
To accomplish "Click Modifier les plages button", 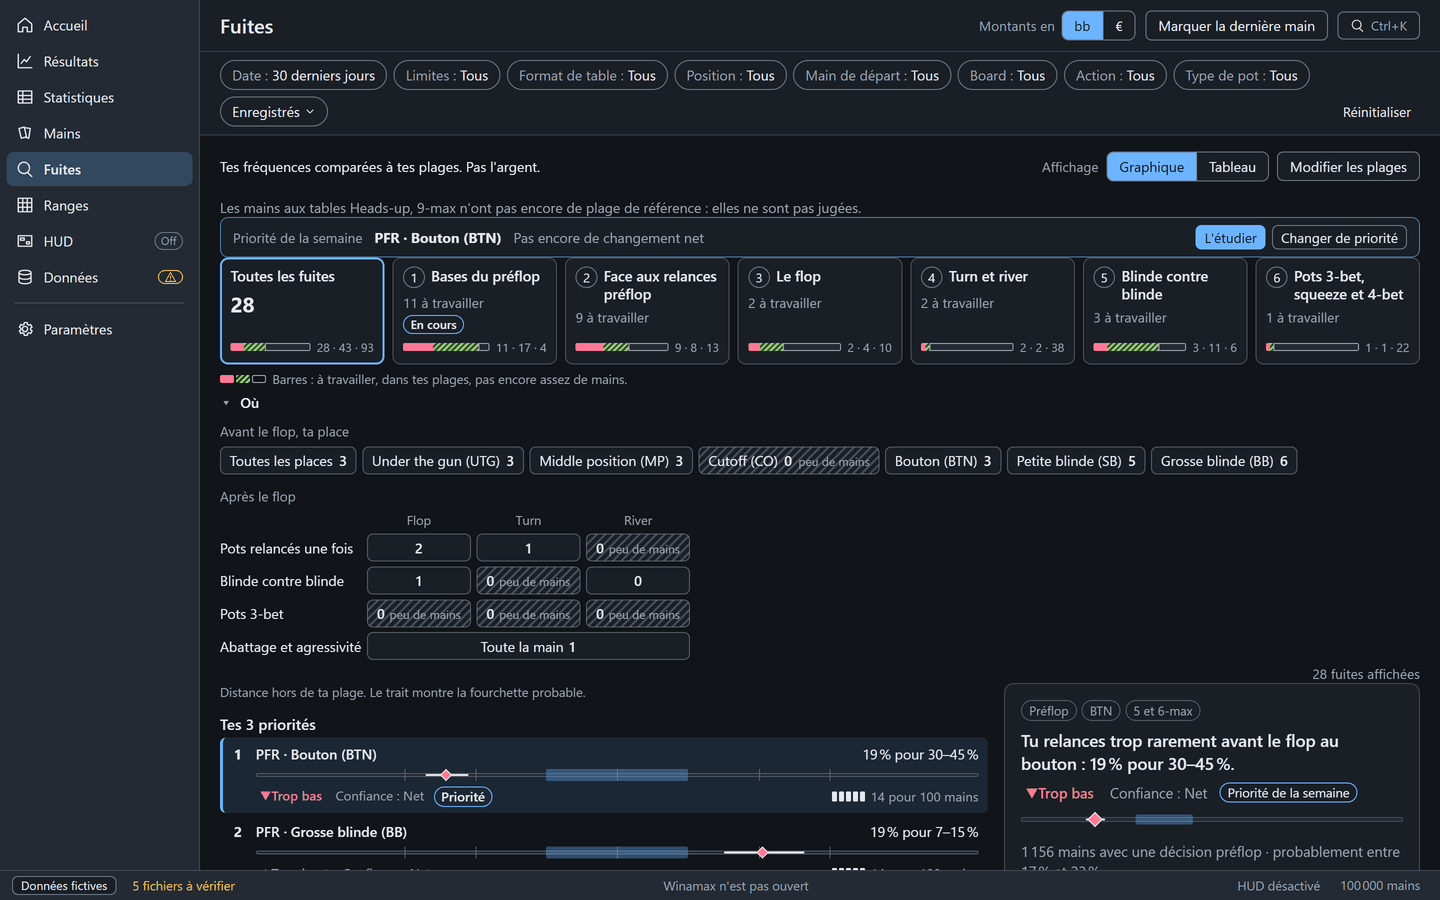I will click(x=1348, y=167).
